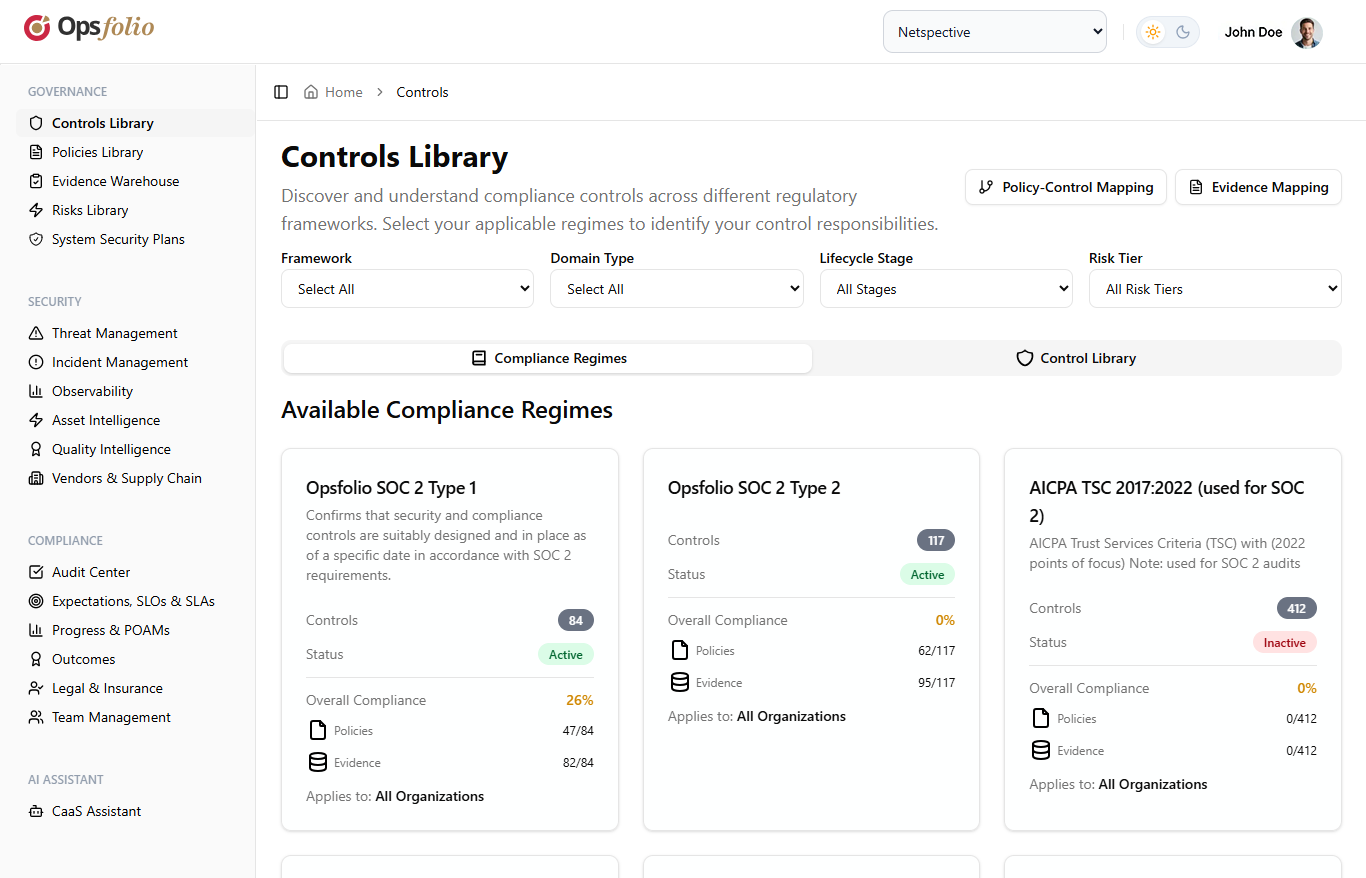Launch the CaaS Assistant
The height and width of the screenshot is (878, 1366).
point(95,811)
